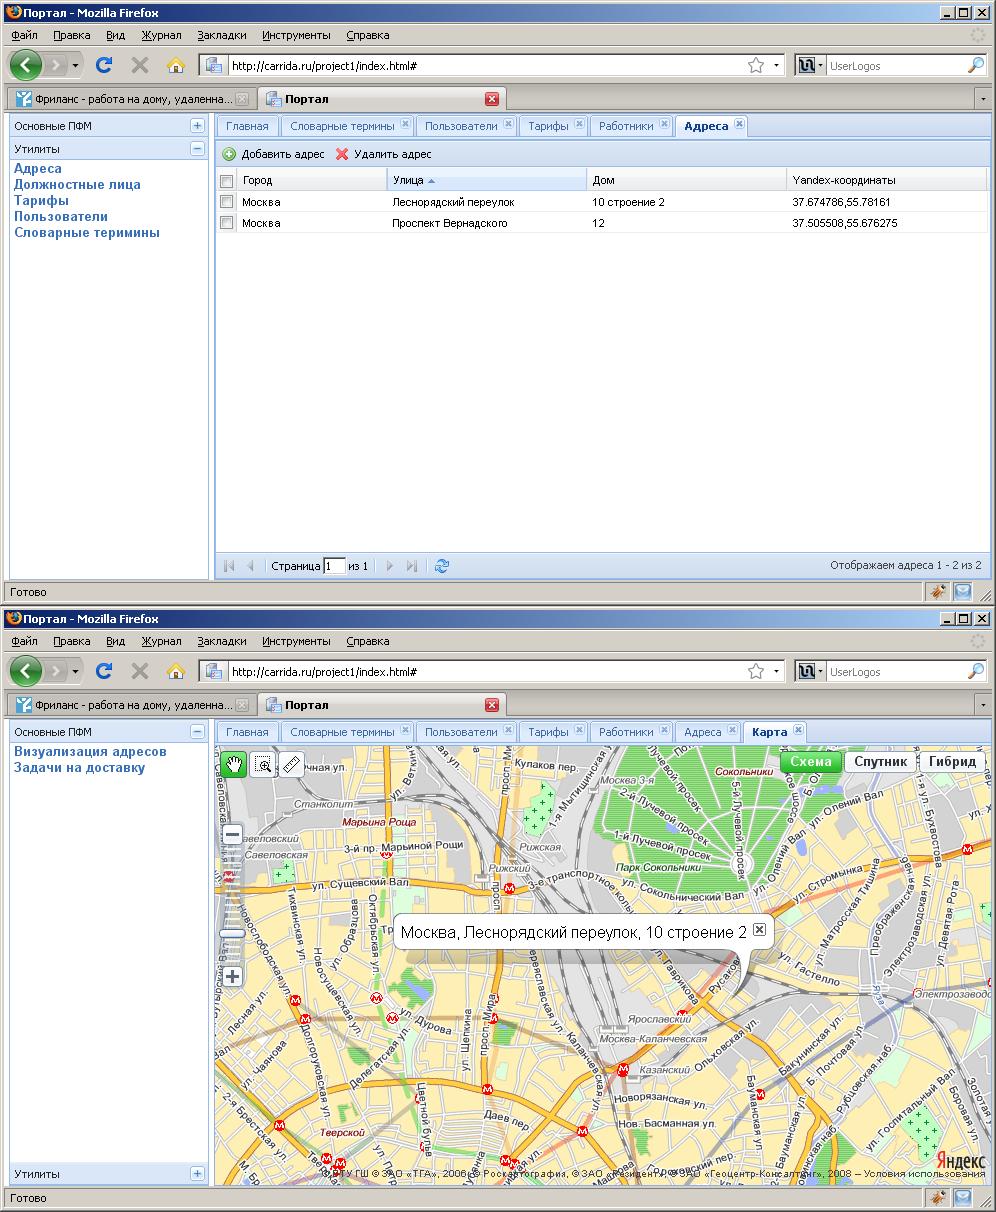Open the Должностные лица link
Screen dimensions: 996x1212
(x=77, y=185)
